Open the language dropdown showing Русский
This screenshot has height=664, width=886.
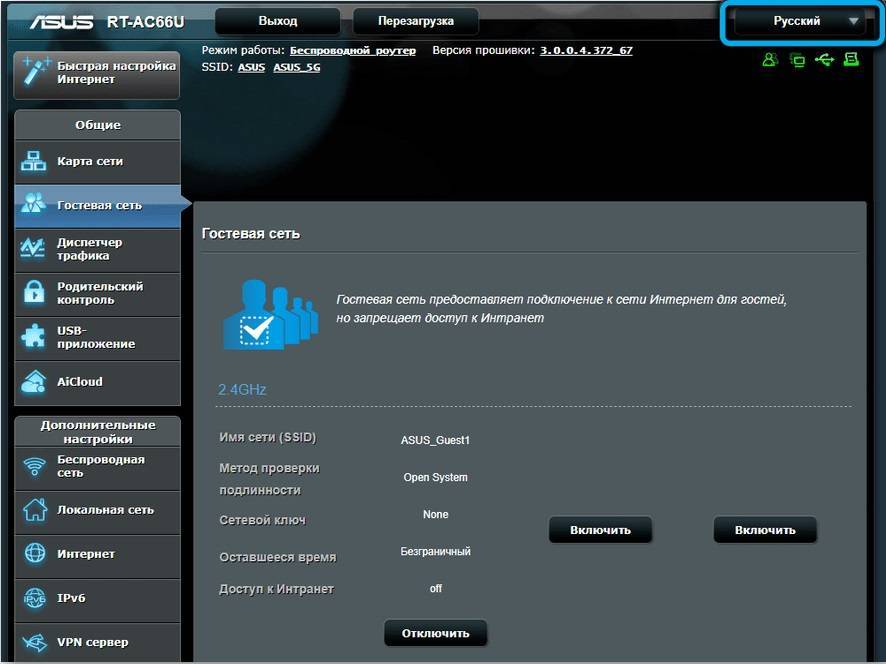pos(796,21)
